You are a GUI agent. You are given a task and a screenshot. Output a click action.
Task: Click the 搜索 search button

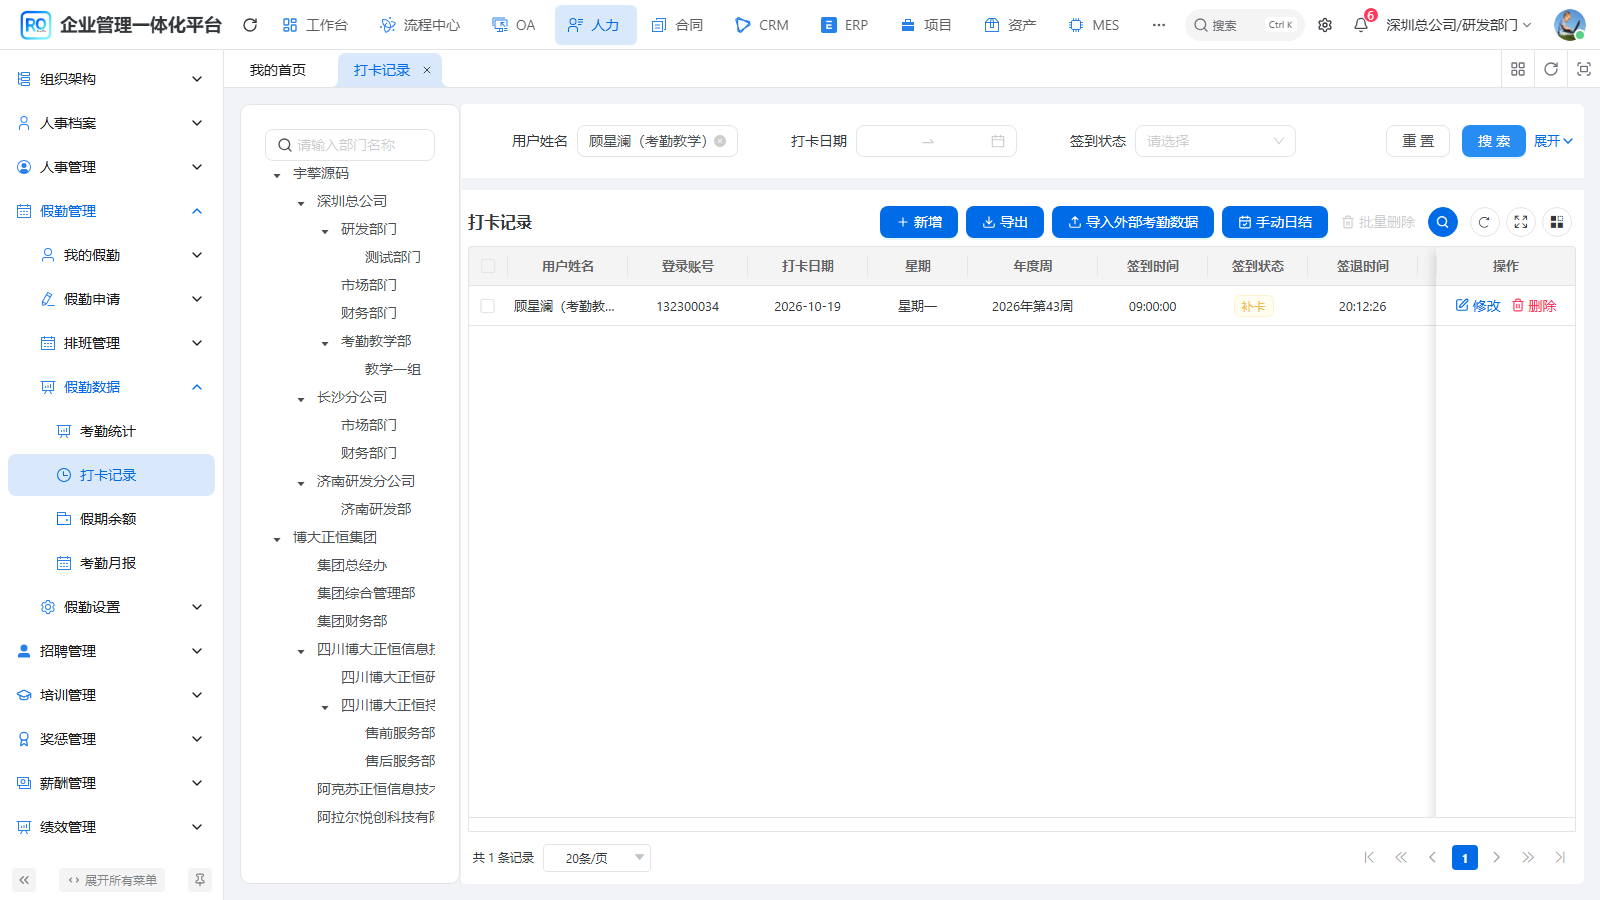1494,141
